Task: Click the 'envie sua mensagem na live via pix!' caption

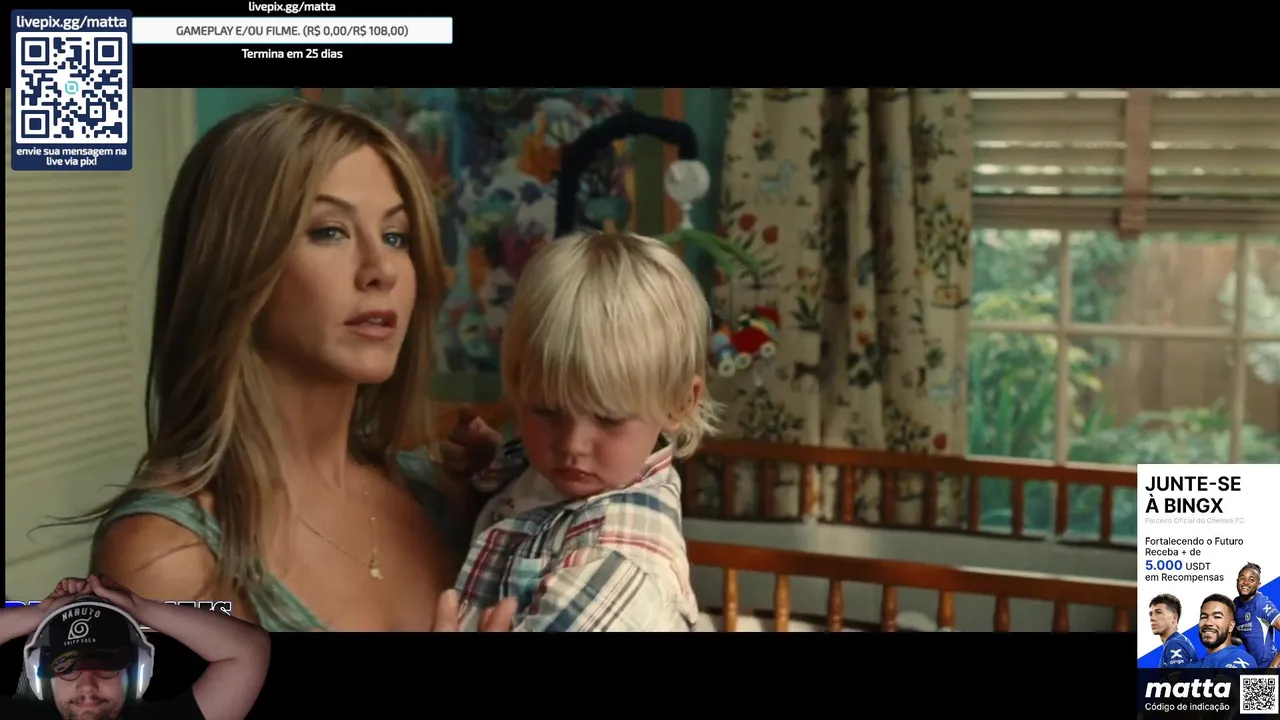Action: (x=72, y=156)
